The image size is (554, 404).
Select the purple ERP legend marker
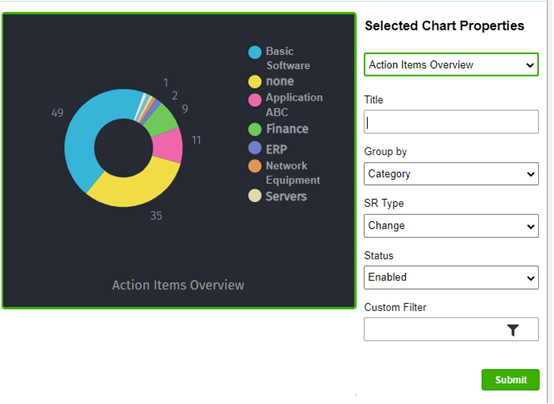click(x=255, y=148)
